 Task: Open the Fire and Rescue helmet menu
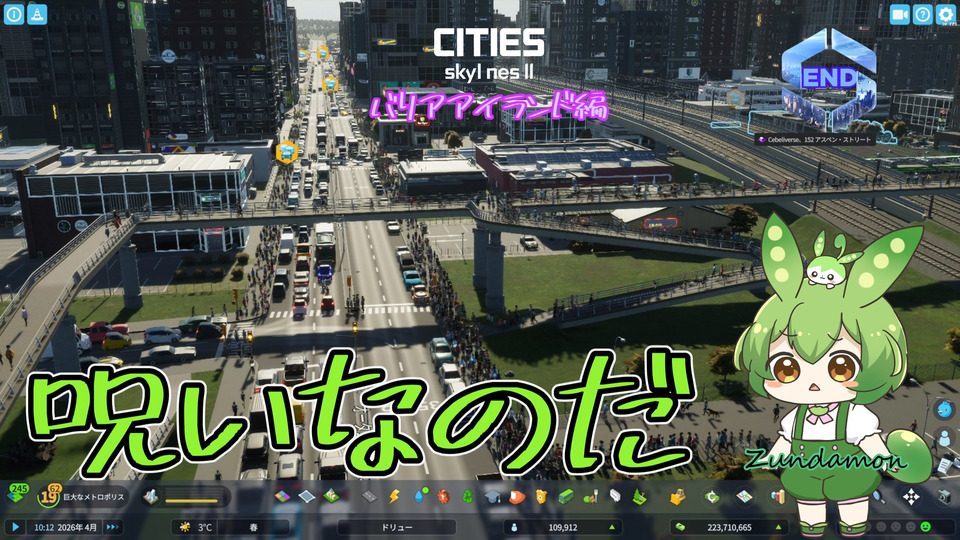click(x=517, y=497)
